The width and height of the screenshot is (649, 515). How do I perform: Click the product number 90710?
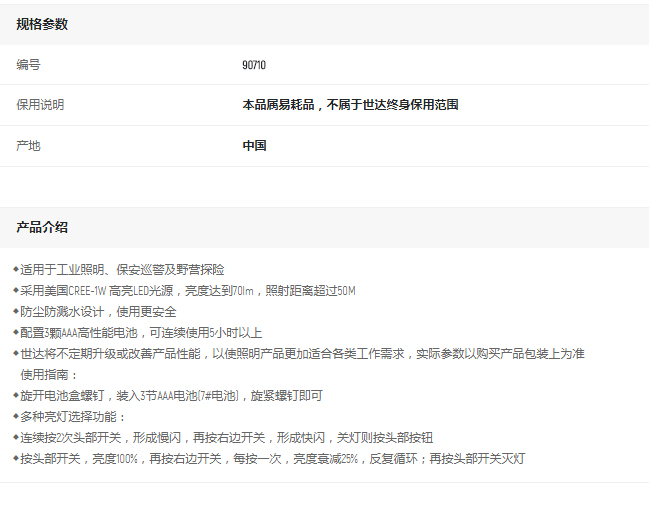254,65
